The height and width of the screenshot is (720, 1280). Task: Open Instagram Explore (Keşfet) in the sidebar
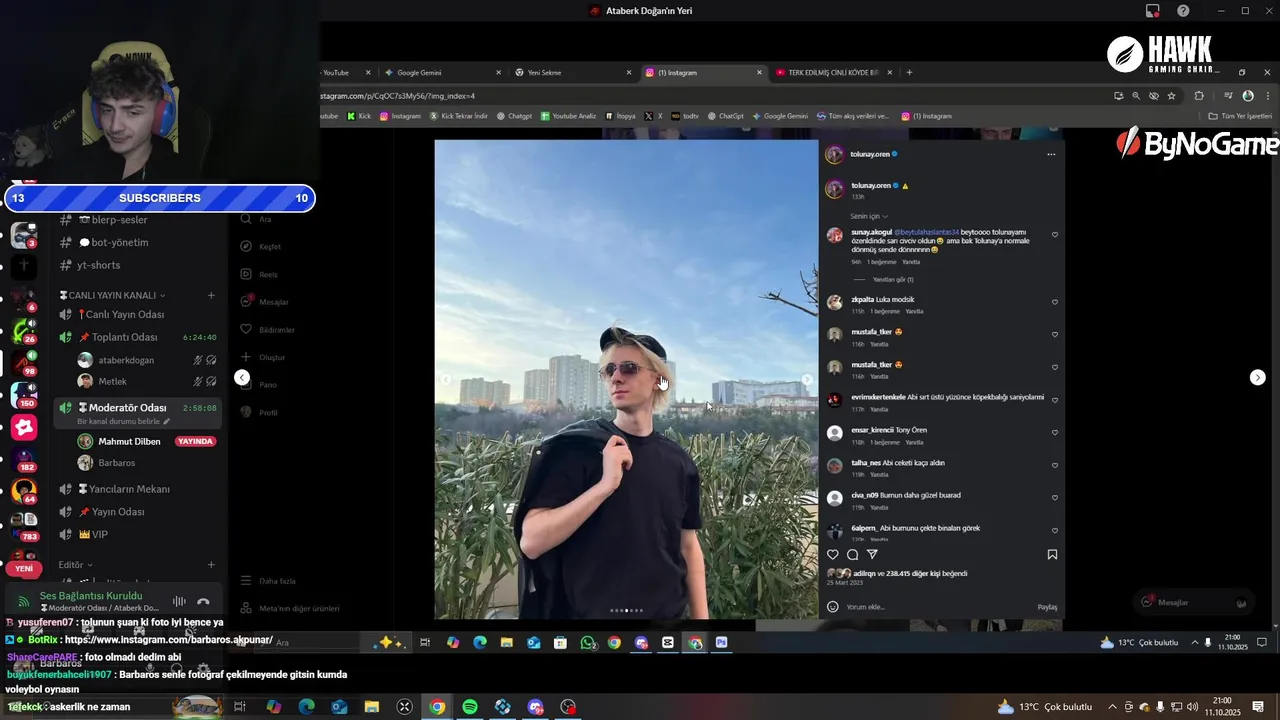[x=262, y=246]
